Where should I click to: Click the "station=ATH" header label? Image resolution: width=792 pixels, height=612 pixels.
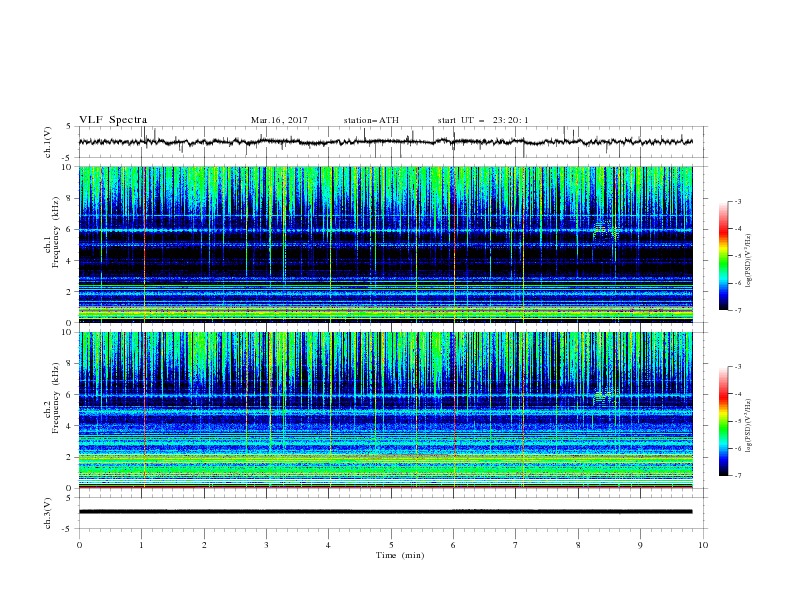(x=371, y=120)
